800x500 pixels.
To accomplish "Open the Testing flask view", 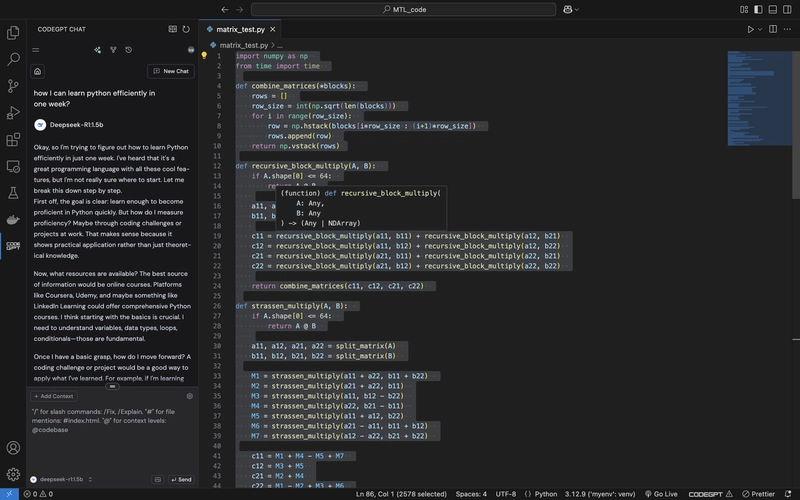I will tap(13, 193).
